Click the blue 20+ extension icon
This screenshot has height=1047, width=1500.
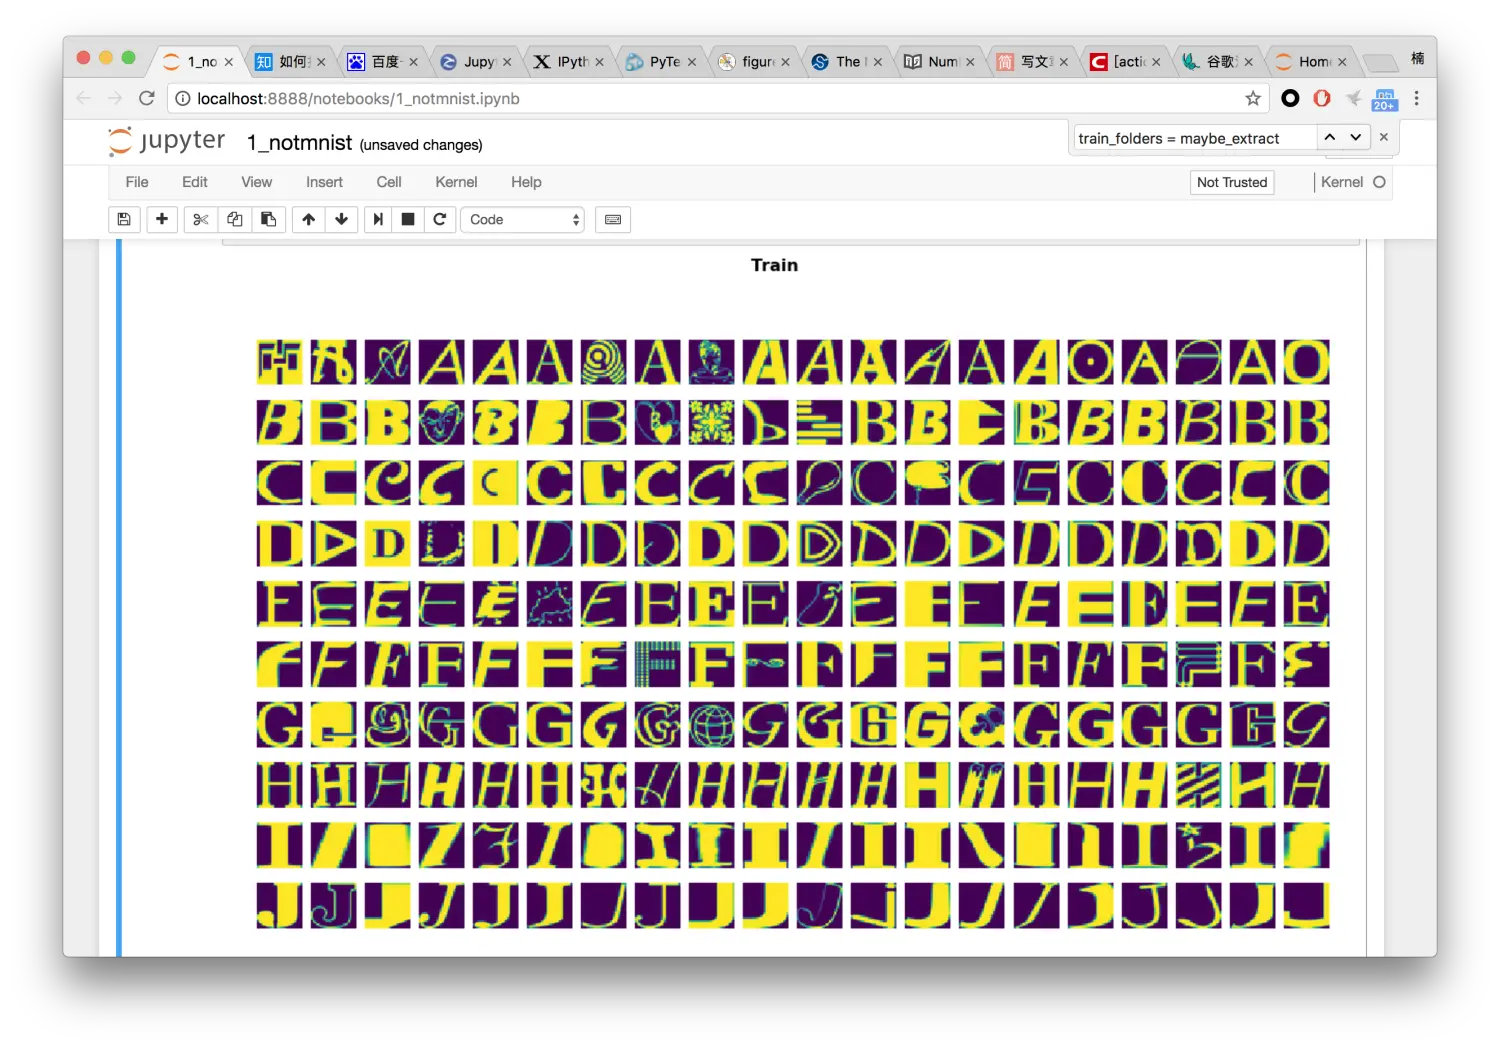pyautogui.click(x=1385, y=99)
